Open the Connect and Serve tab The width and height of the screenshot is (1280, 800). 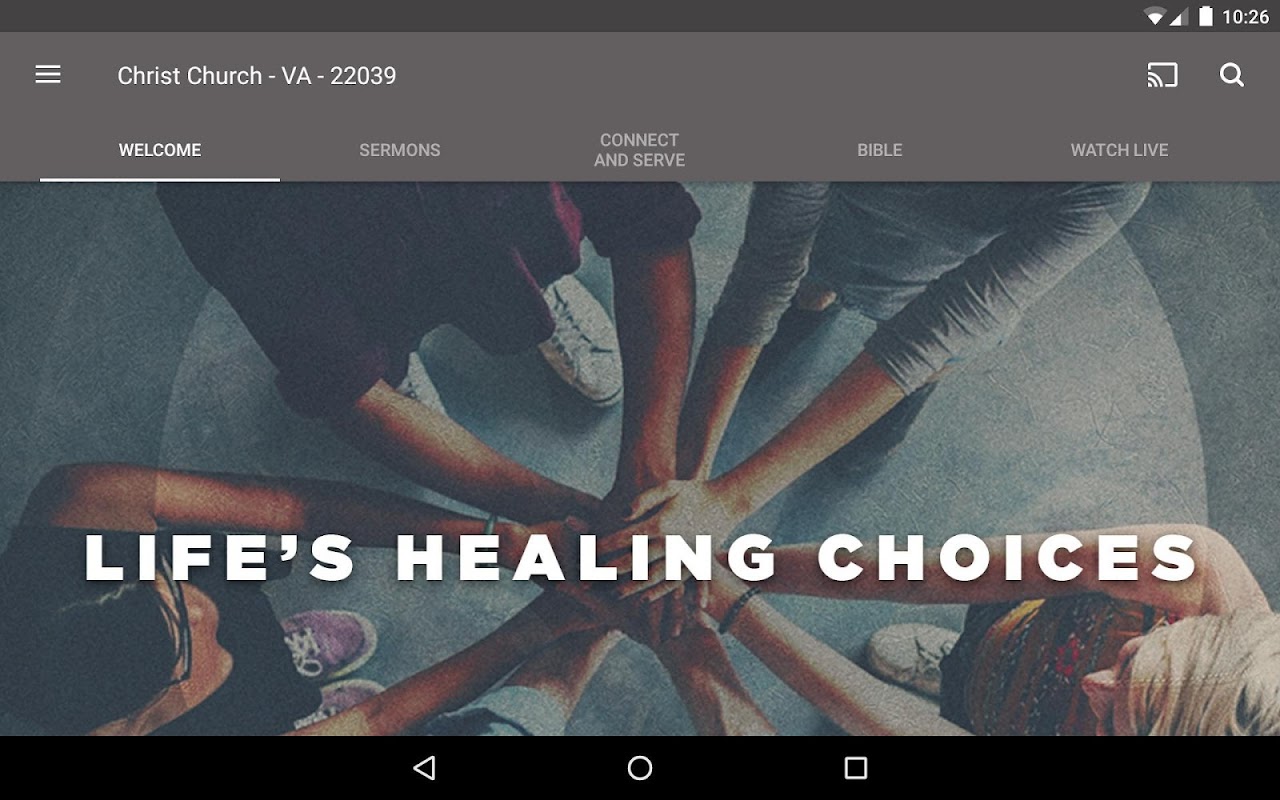640,150
